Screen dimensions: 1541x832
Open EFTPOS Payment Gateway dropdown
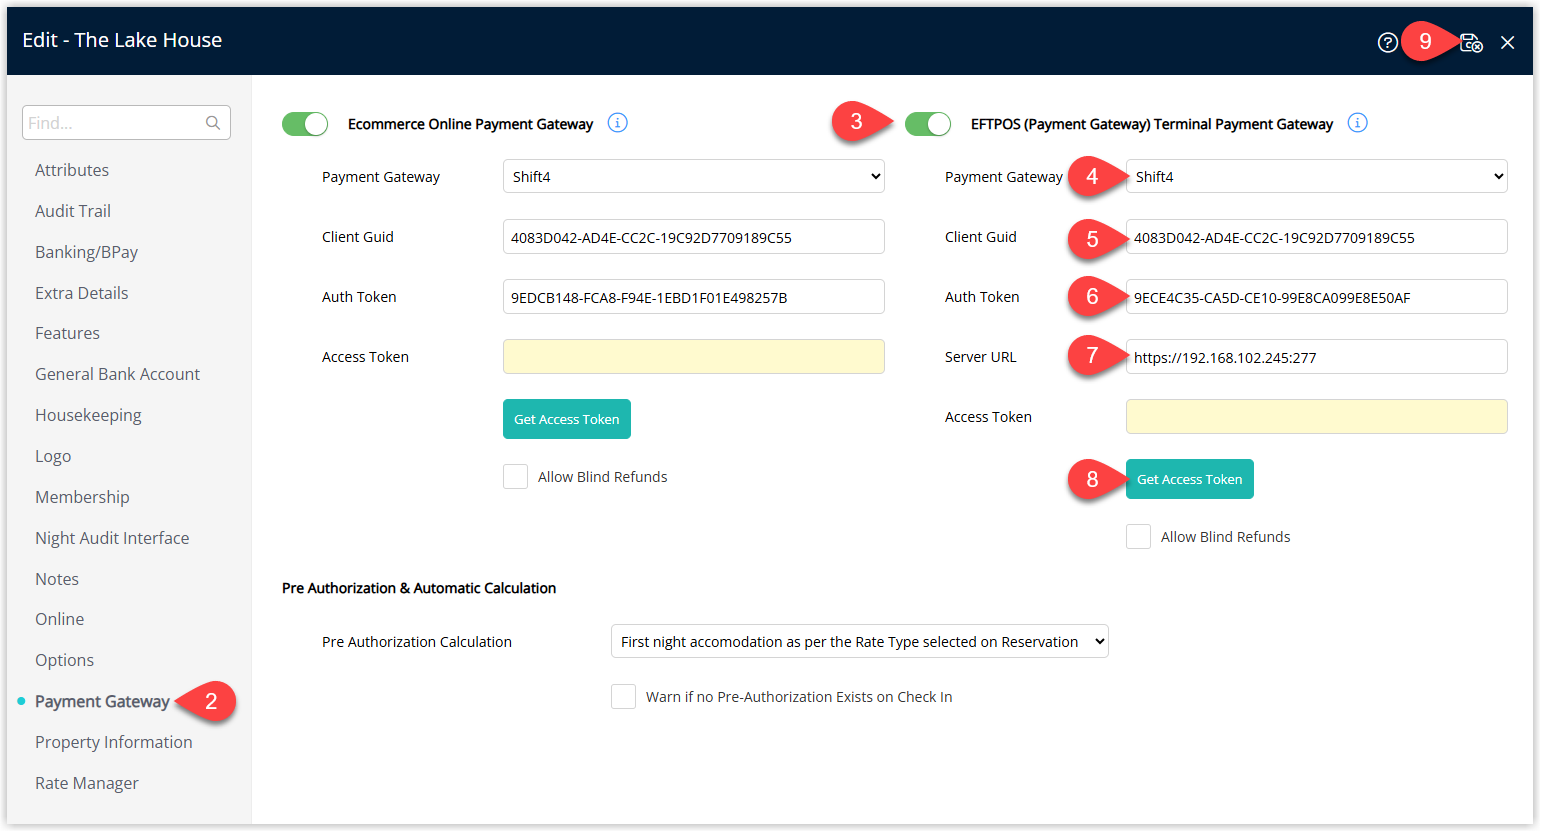1316,176
